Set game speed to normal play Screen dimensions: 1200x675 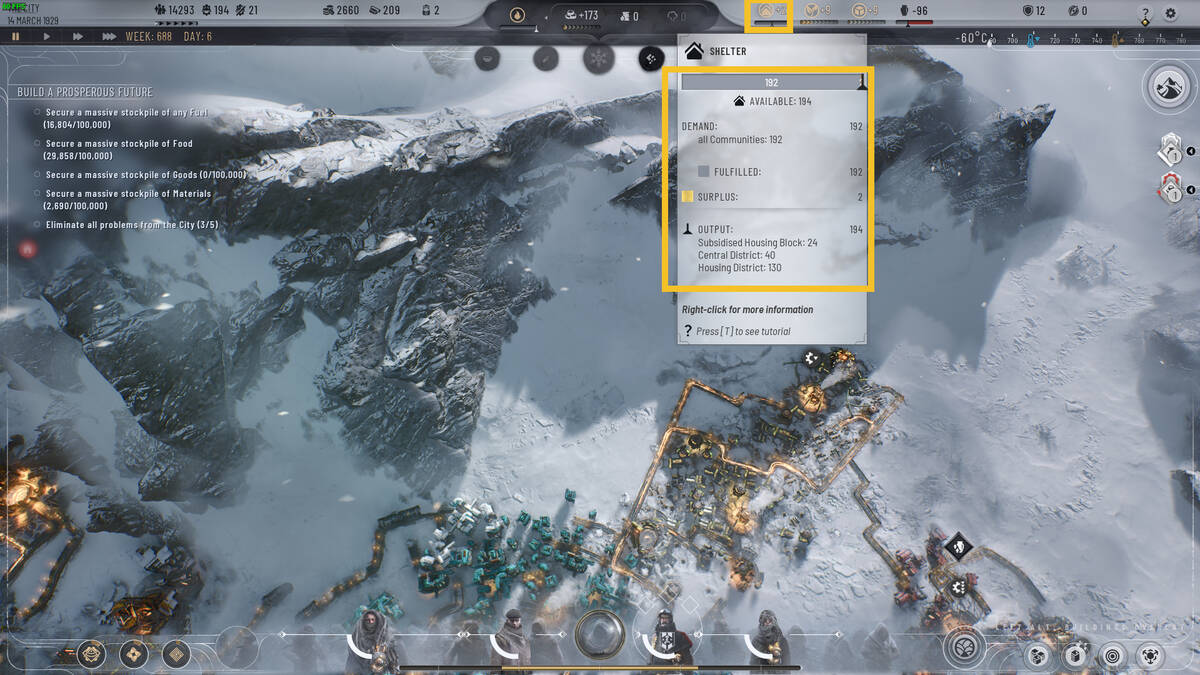coord(46,36)
